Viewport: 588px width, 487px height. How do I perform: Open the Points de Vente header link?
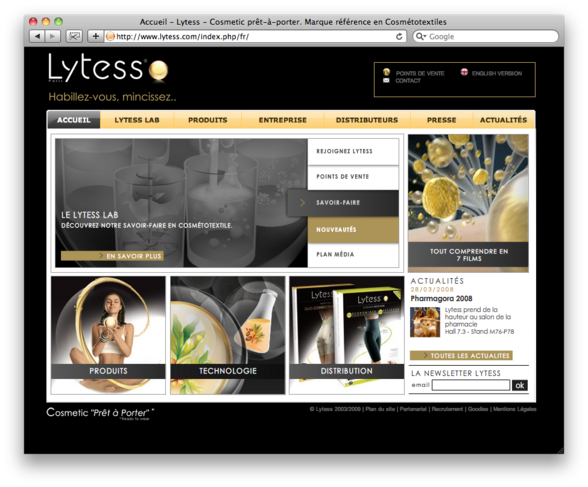coord(420,73)
